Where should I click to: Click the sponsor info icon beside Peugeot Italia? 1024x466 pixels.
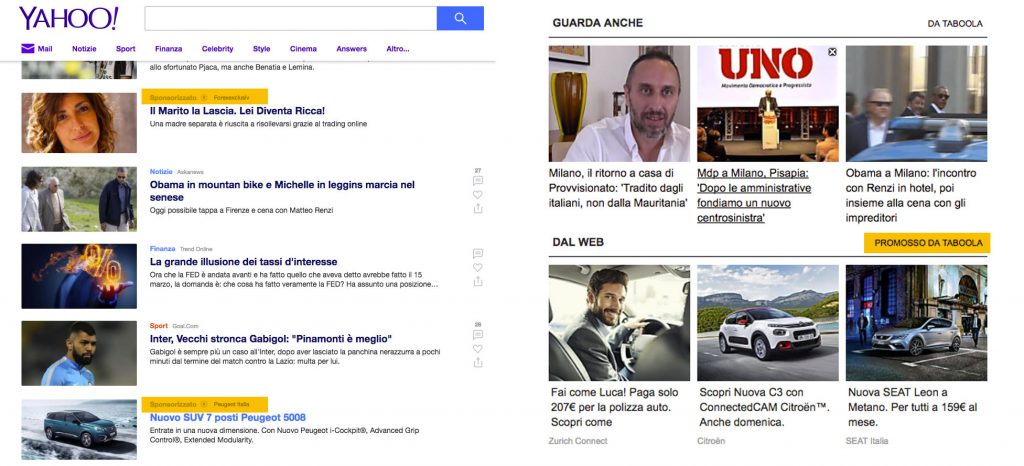204,405
